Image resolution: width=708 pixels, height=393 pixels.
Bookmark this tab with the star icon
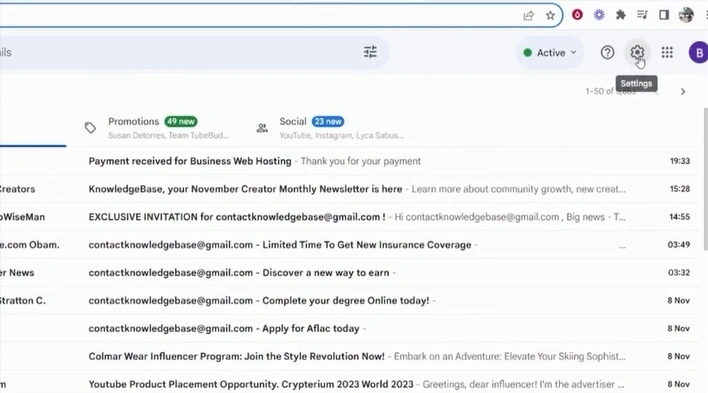[550, 15]
